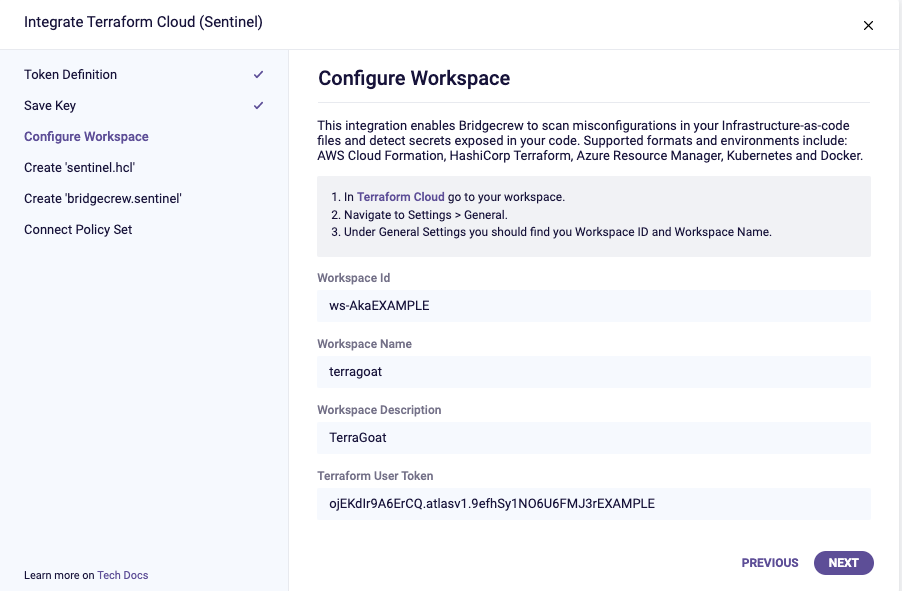Click into the Workspace Id field
The height and width of the screenshot is (591, 902).
[594, 306]
